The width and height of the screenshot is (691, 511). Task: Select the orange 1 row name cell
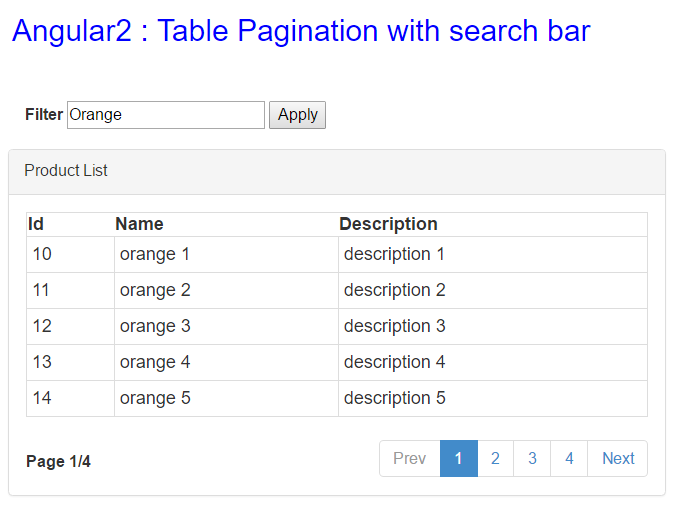(x=227, y=255)
